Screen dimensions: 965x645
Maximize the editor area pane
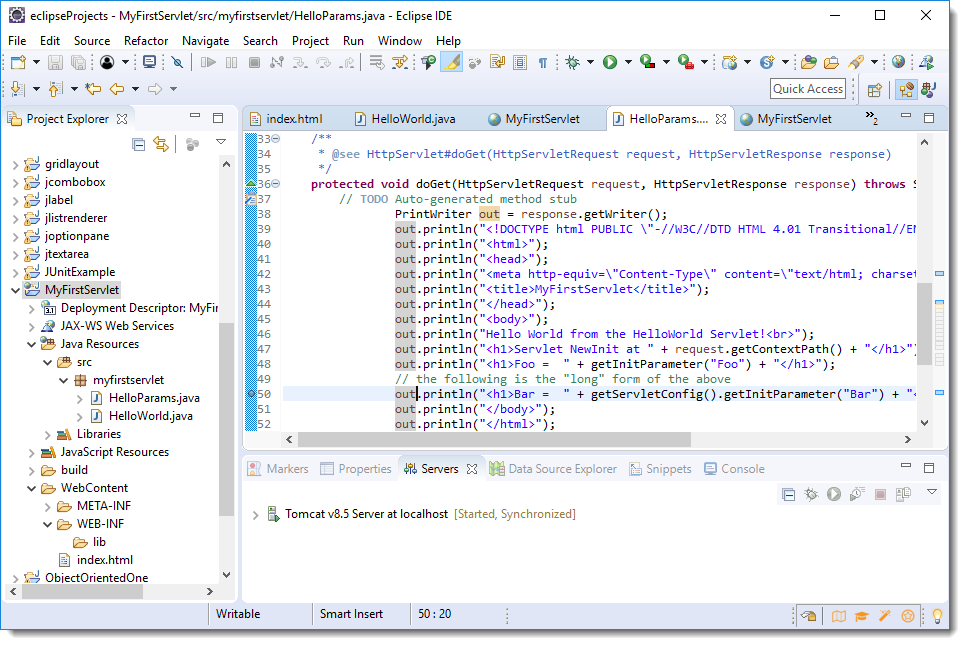coord(929,117)
